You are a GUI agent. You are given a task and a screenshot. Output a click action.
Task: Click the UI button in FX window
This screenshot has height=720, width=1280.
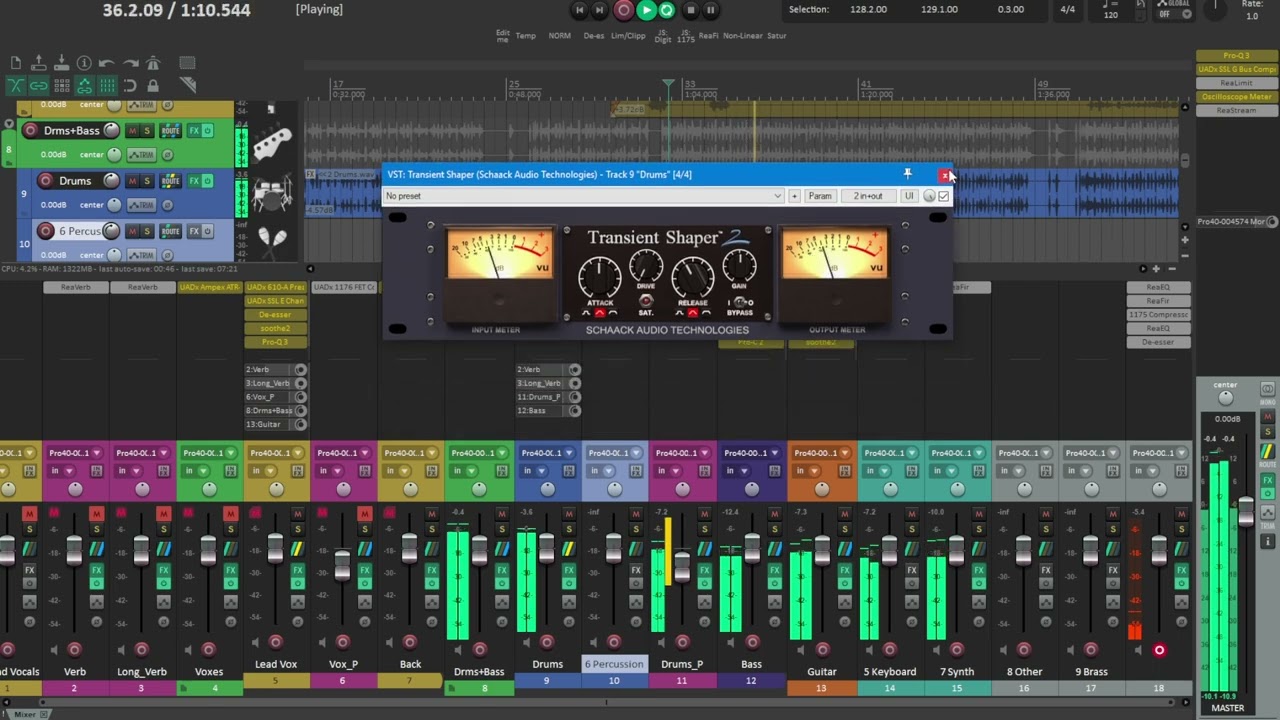pos(909,196)
